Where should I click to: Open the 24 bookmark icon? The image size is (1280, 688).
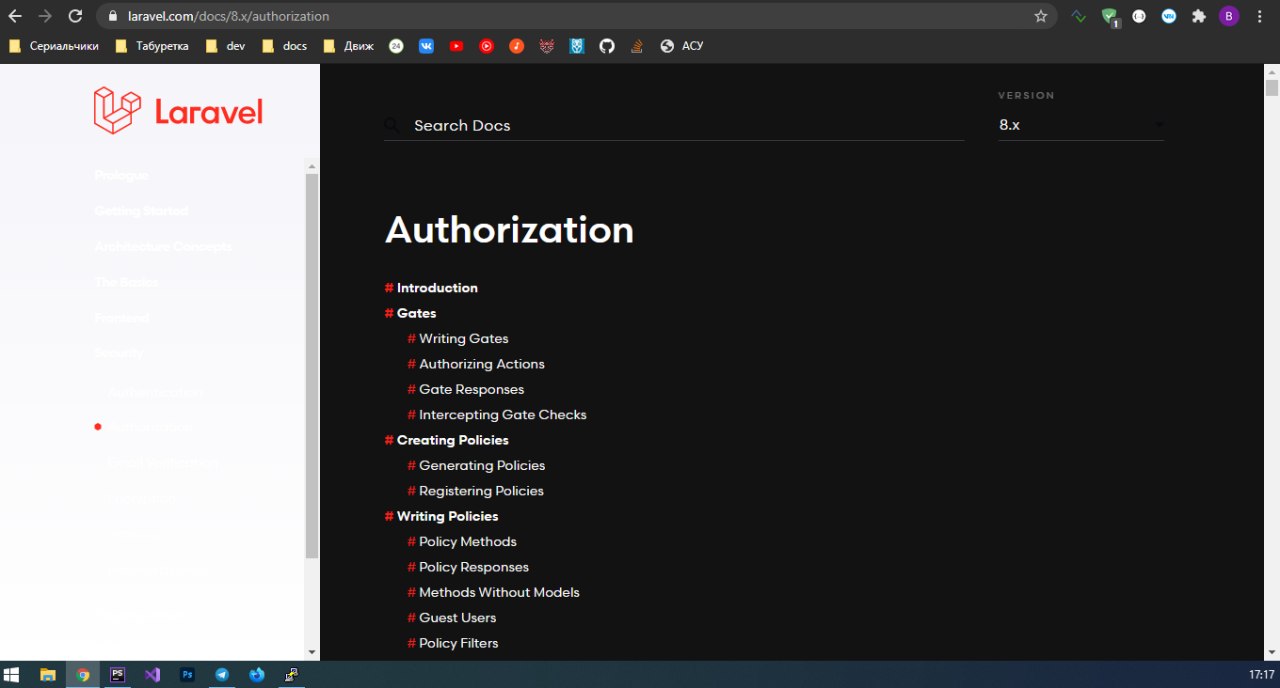tap(396, 46)
